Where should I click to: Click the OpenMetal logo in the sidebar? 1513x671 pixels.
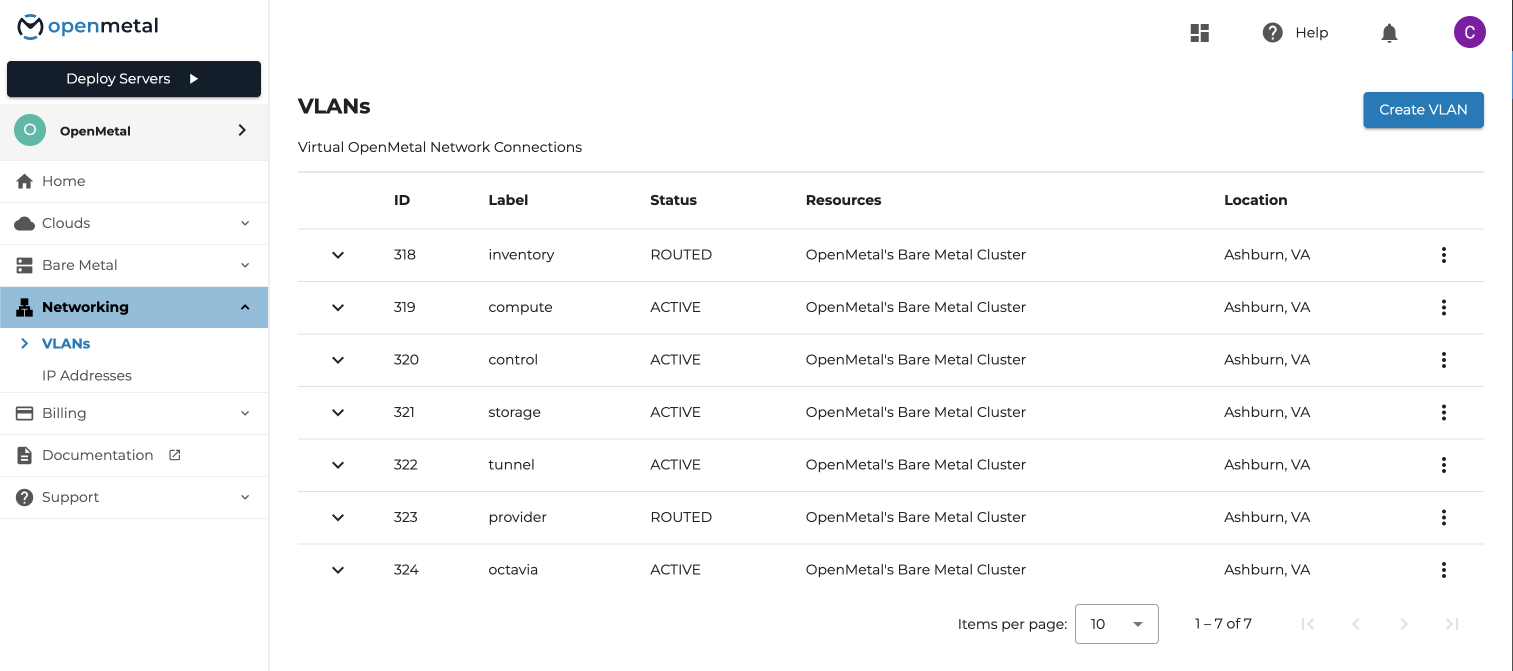click(x=87, y=26)
